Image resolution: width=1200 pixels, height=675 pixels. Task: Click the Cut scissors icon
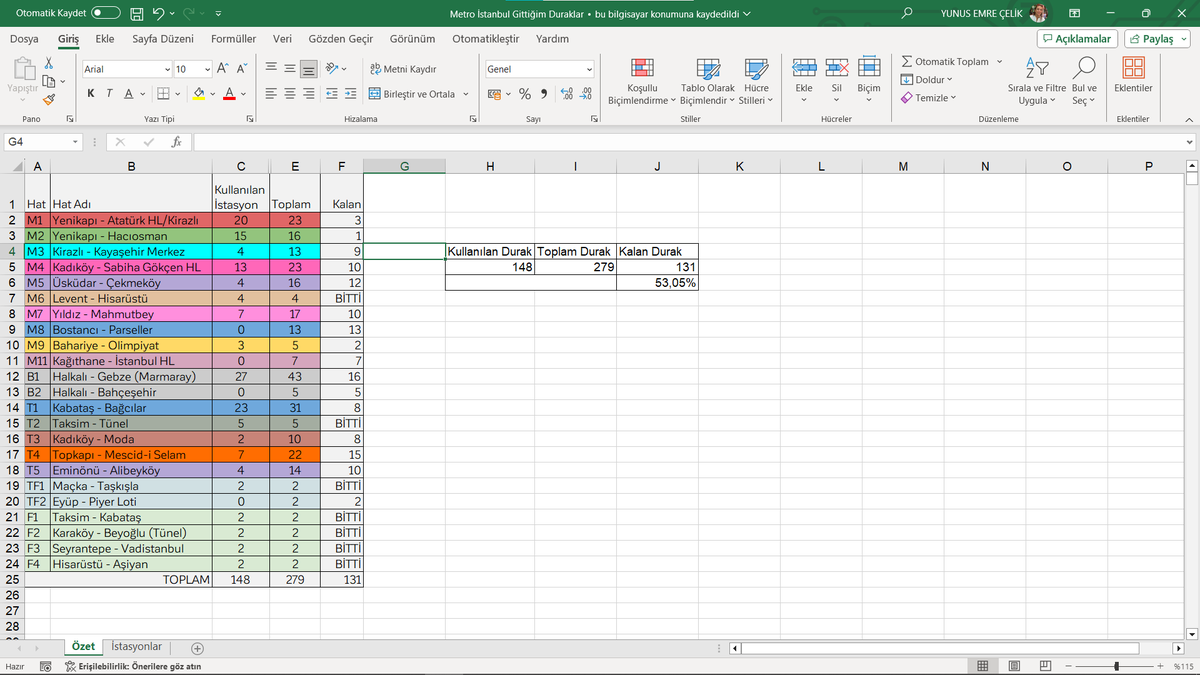[48, 63]
